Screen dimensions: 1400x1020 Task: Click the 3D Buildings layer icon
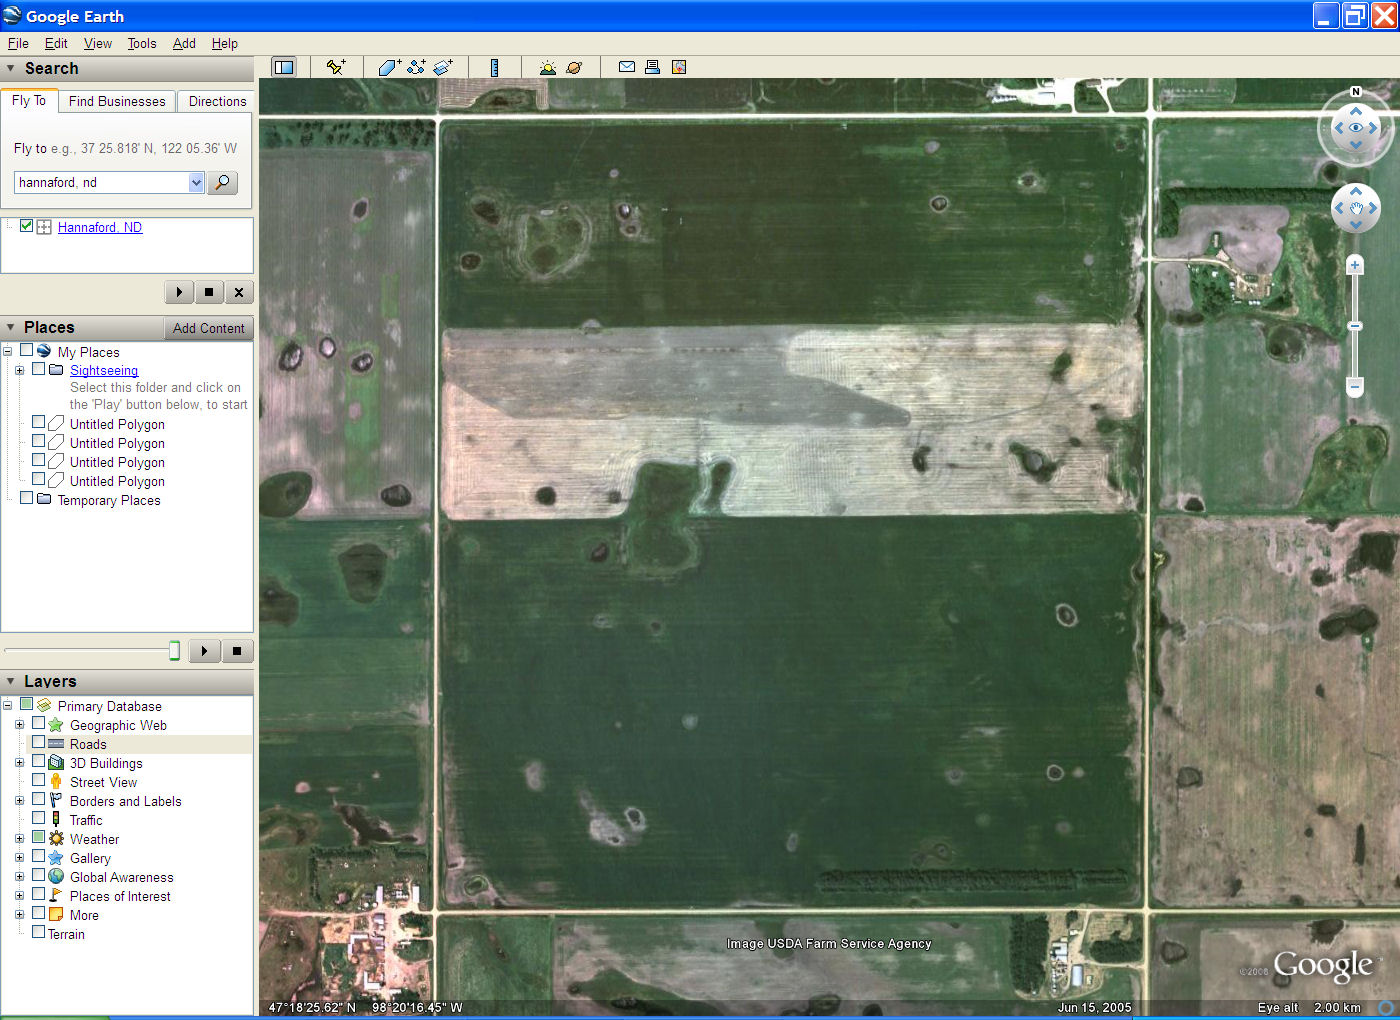click(56, 762)
